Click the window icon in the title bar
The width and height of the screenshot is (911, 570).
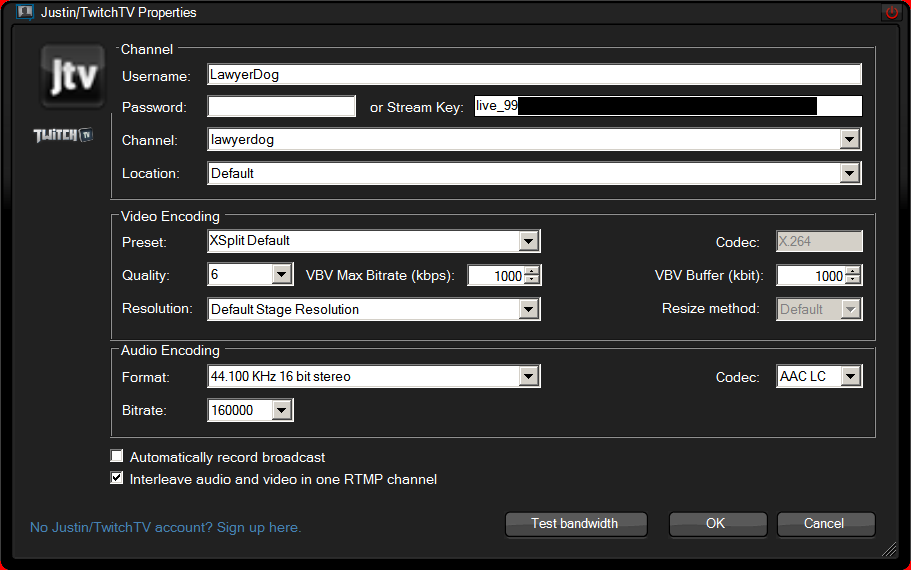[26, 13]
